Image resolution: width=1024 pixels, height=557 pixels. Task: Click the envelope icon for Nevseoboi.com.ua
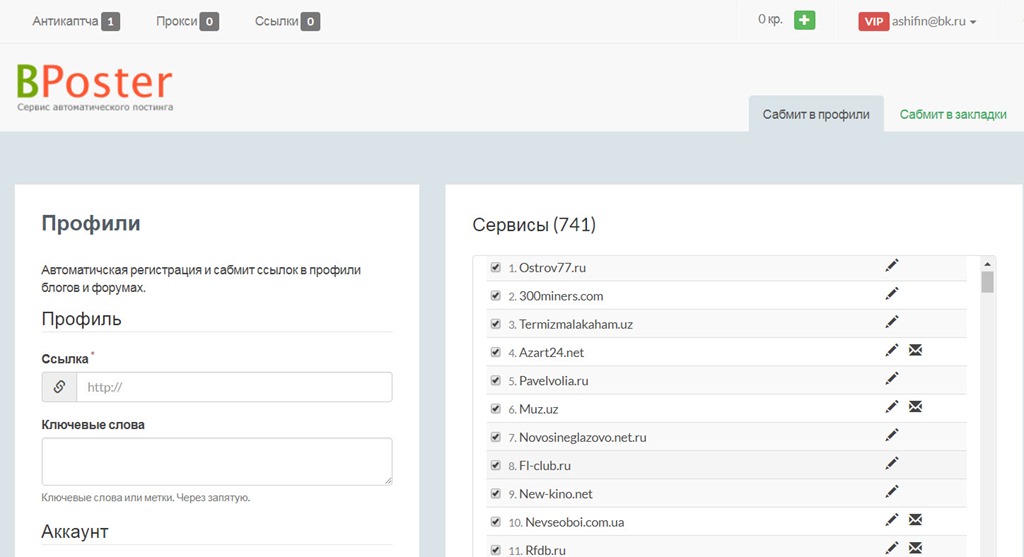coord(915,520)
